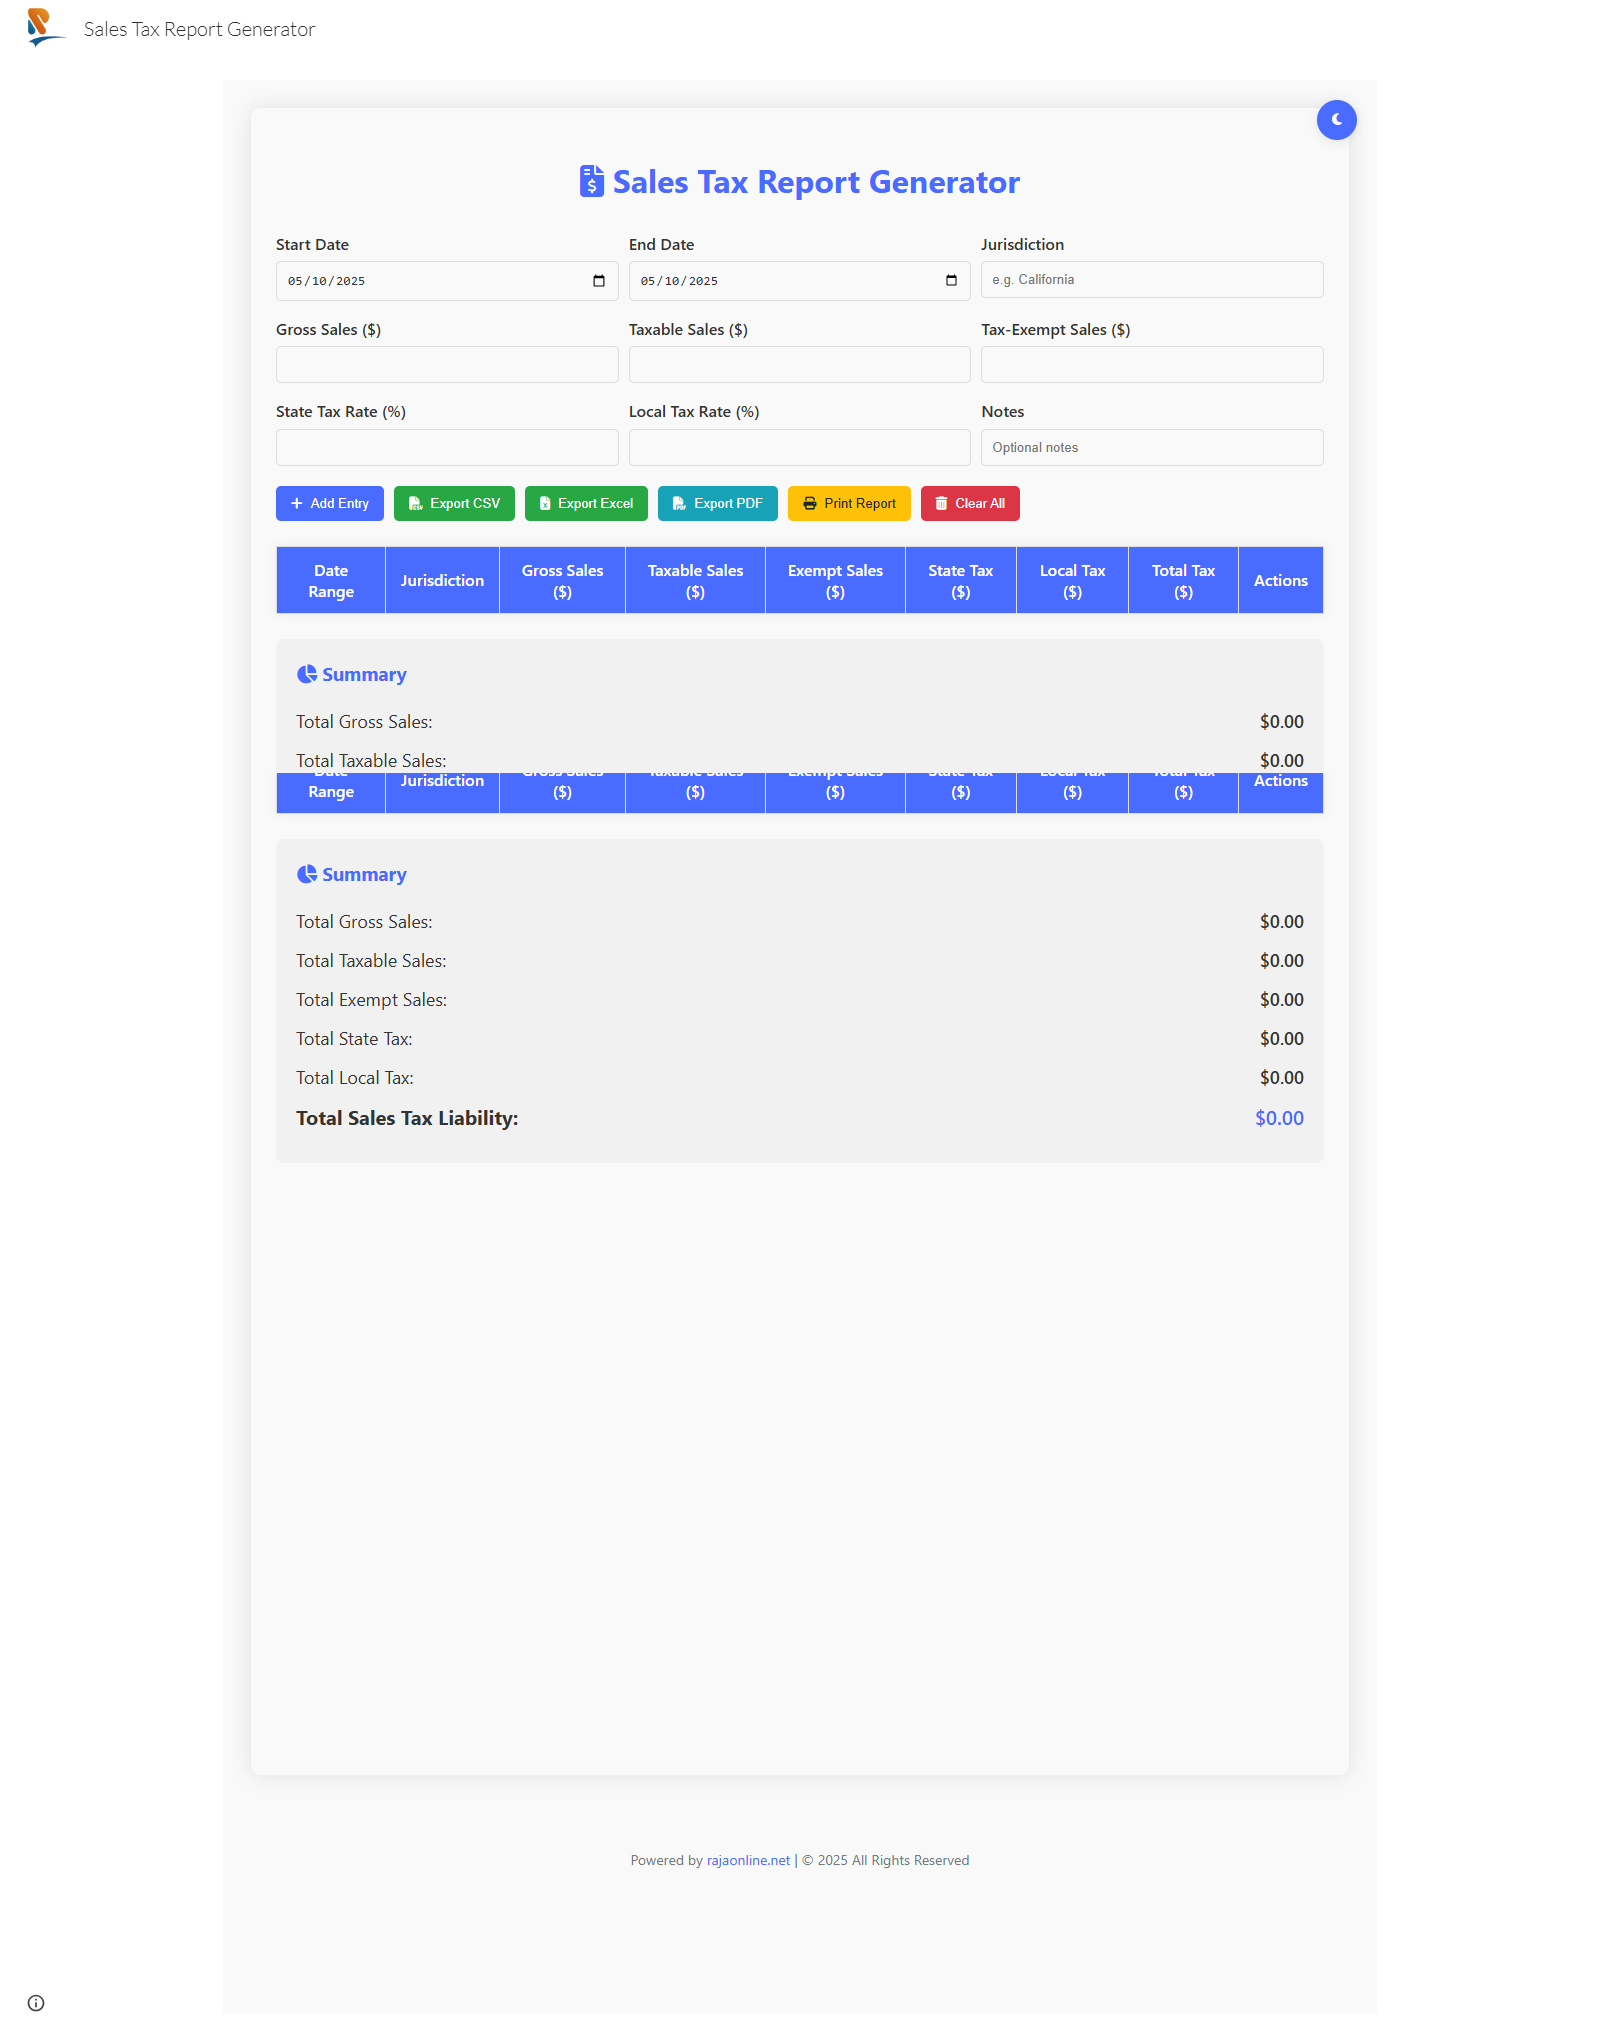Viewport: 1600px width, 2037px height.
Task: Click the Local Tax Rate input
Action: (x=799, y=448)
